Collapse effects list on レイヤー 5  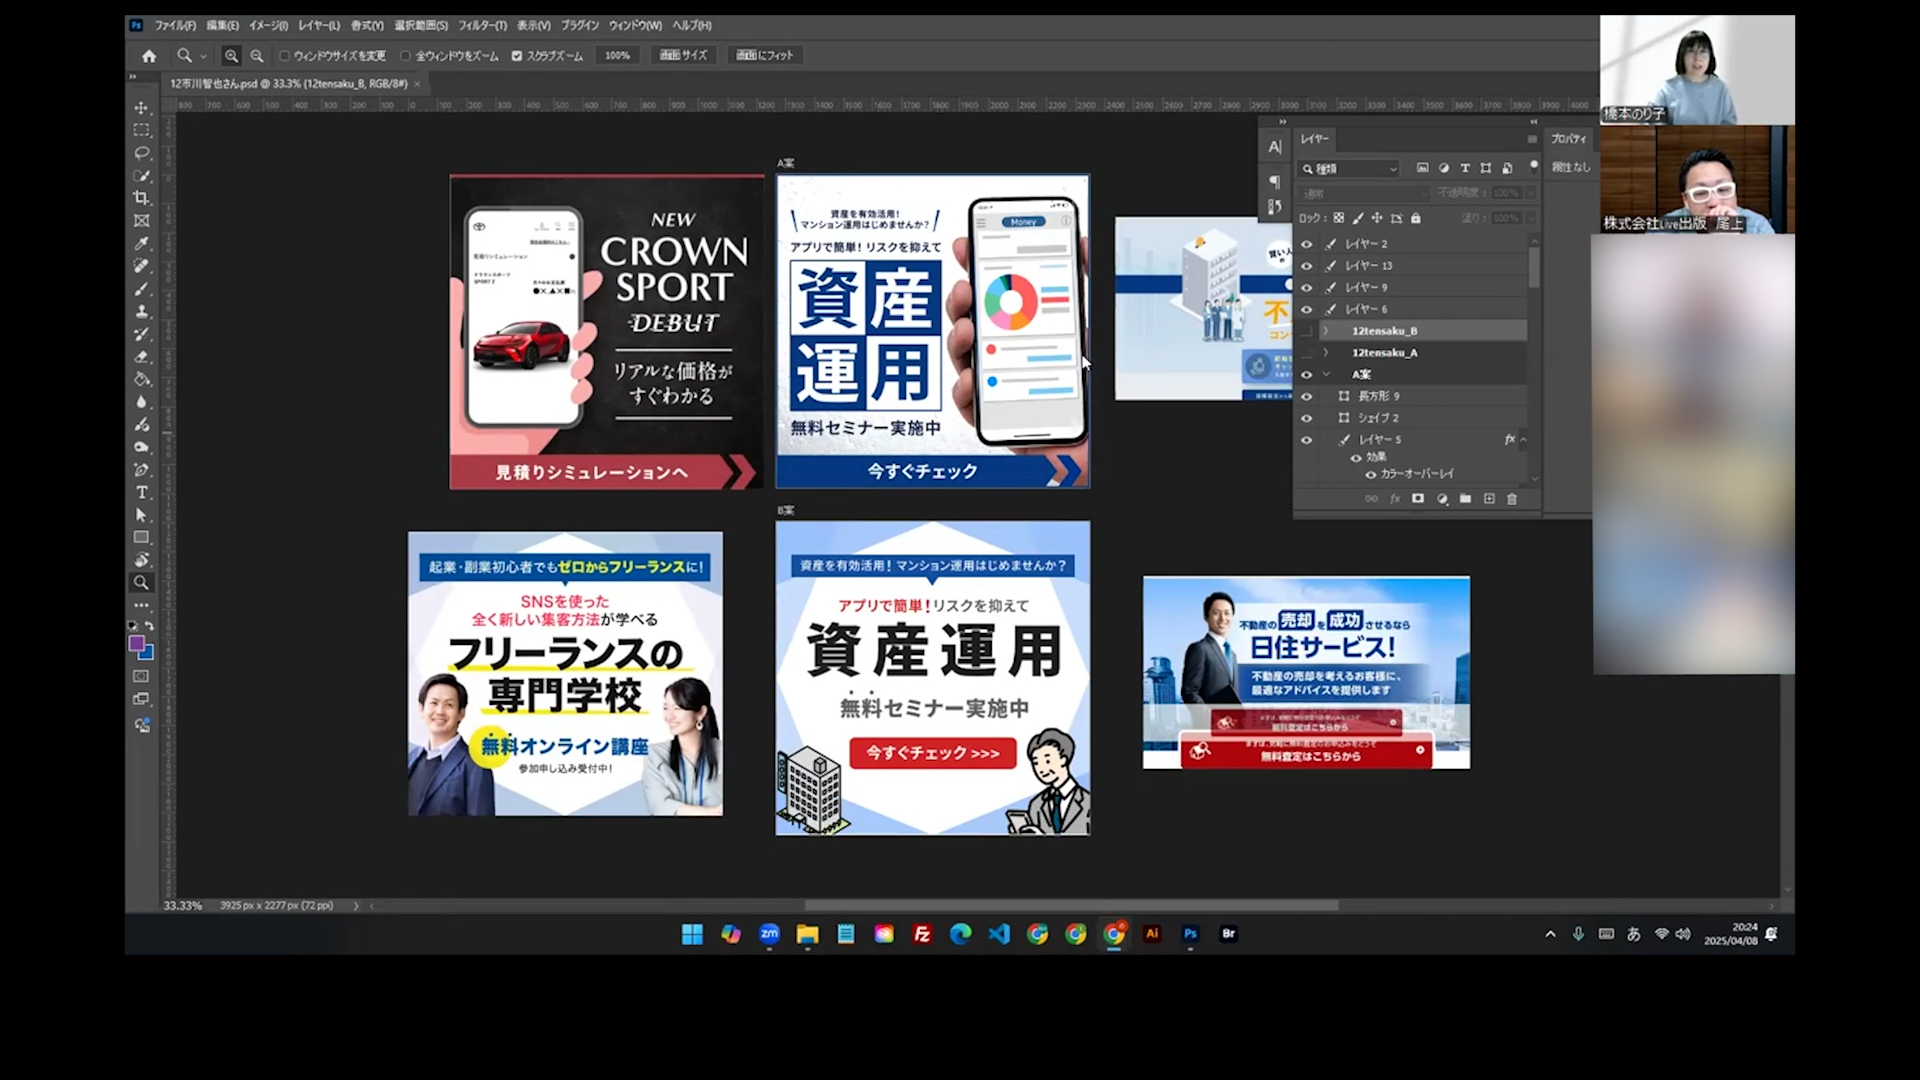pyautogui.click(x=1523, y=440)
